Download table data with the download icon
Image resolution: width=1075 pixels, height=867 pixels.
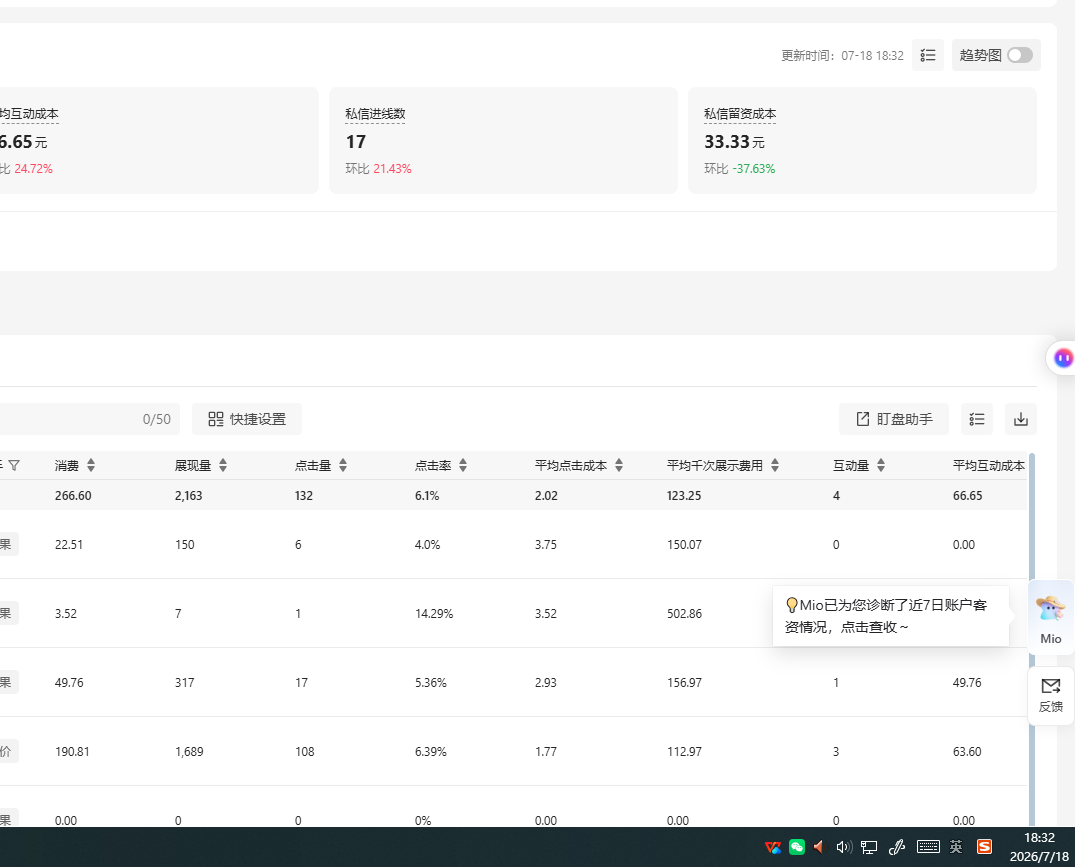(x=1021, y=419)
